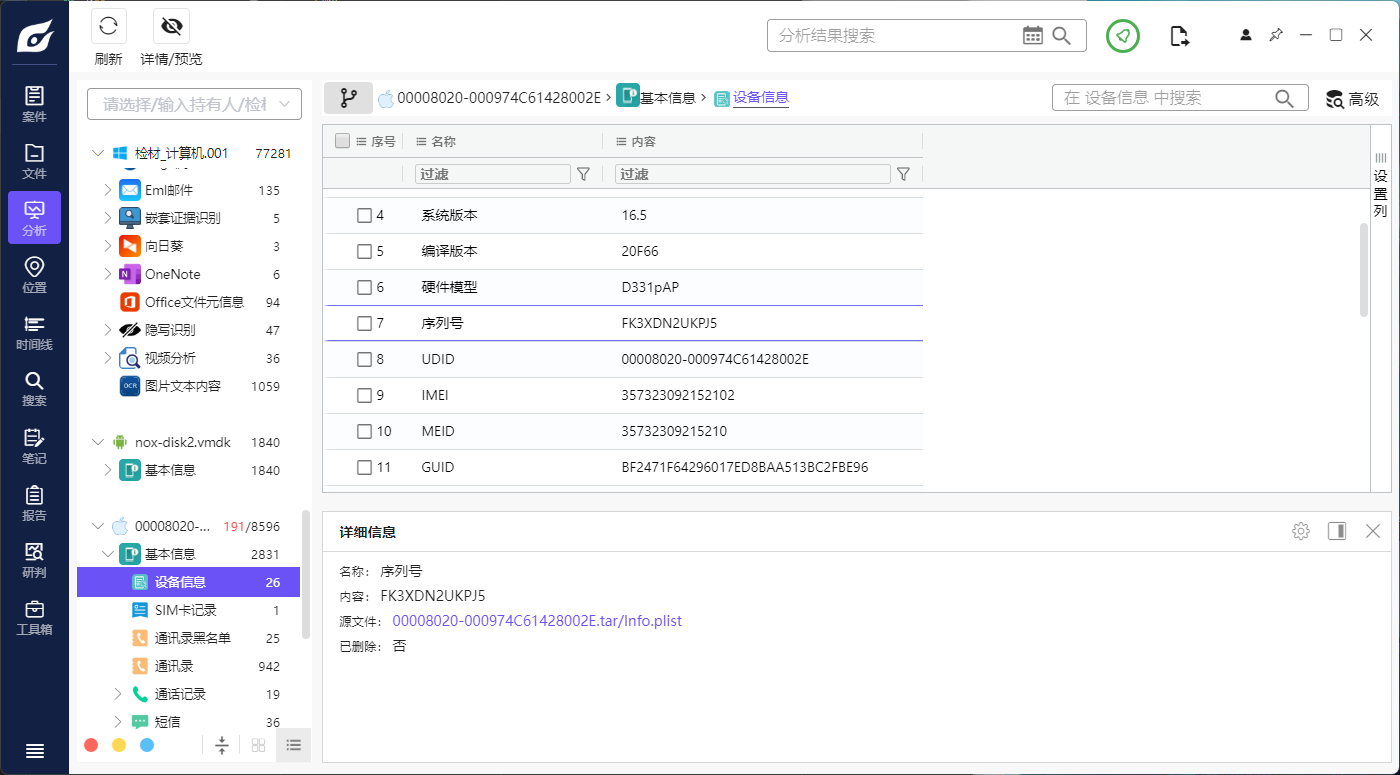Click the filter funnel for 名称 column
The height and width of the screenshot is (775, 1400).
click(x=584, y=174)
